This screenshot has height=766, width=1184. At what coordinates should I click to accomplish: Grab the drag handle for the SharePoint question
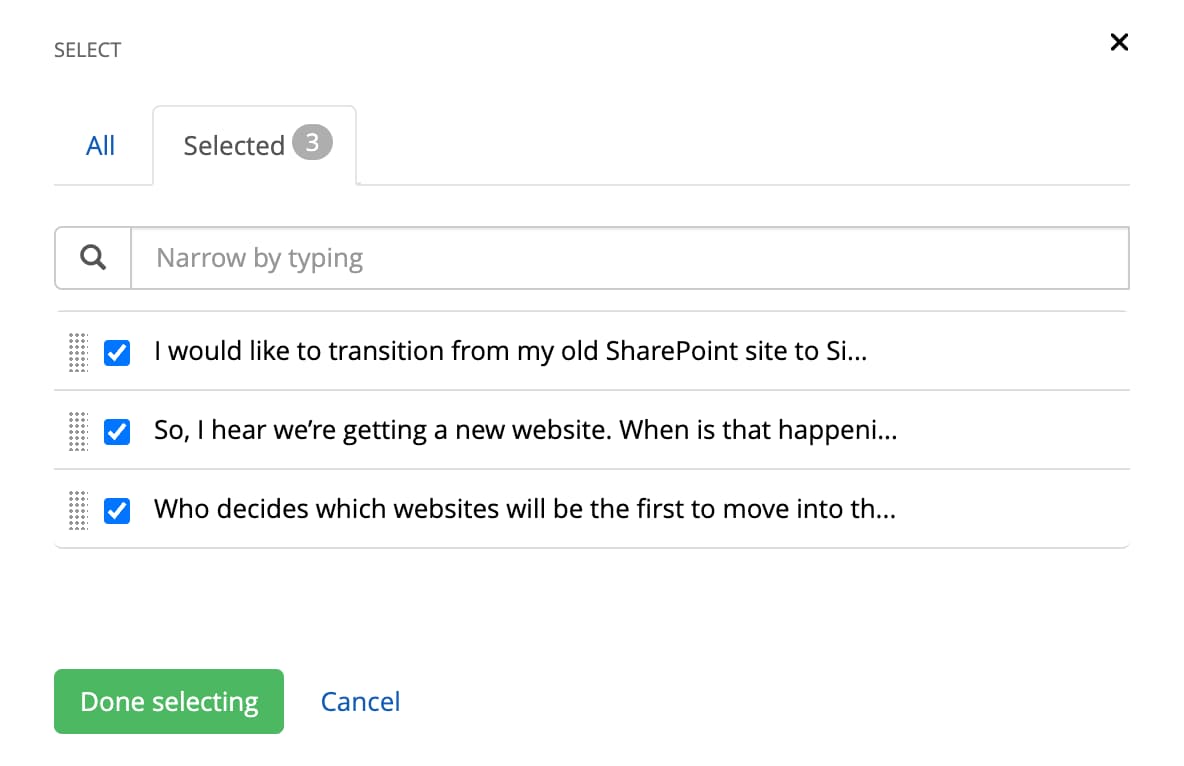pos(79,352)
